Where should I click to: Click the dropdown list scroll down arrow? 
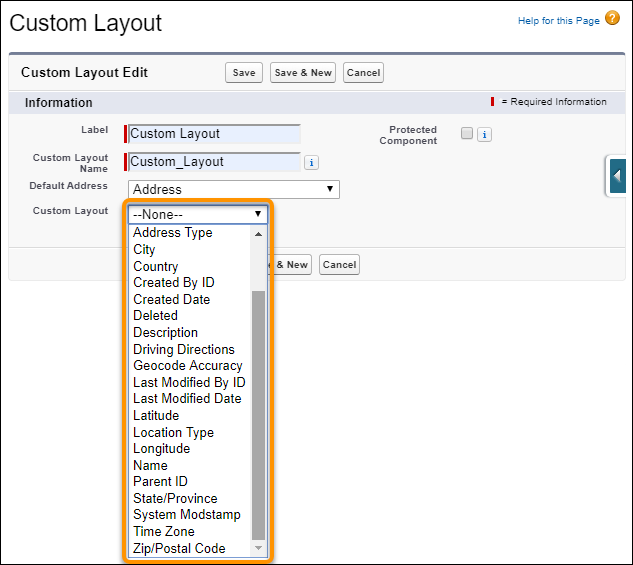258,548
